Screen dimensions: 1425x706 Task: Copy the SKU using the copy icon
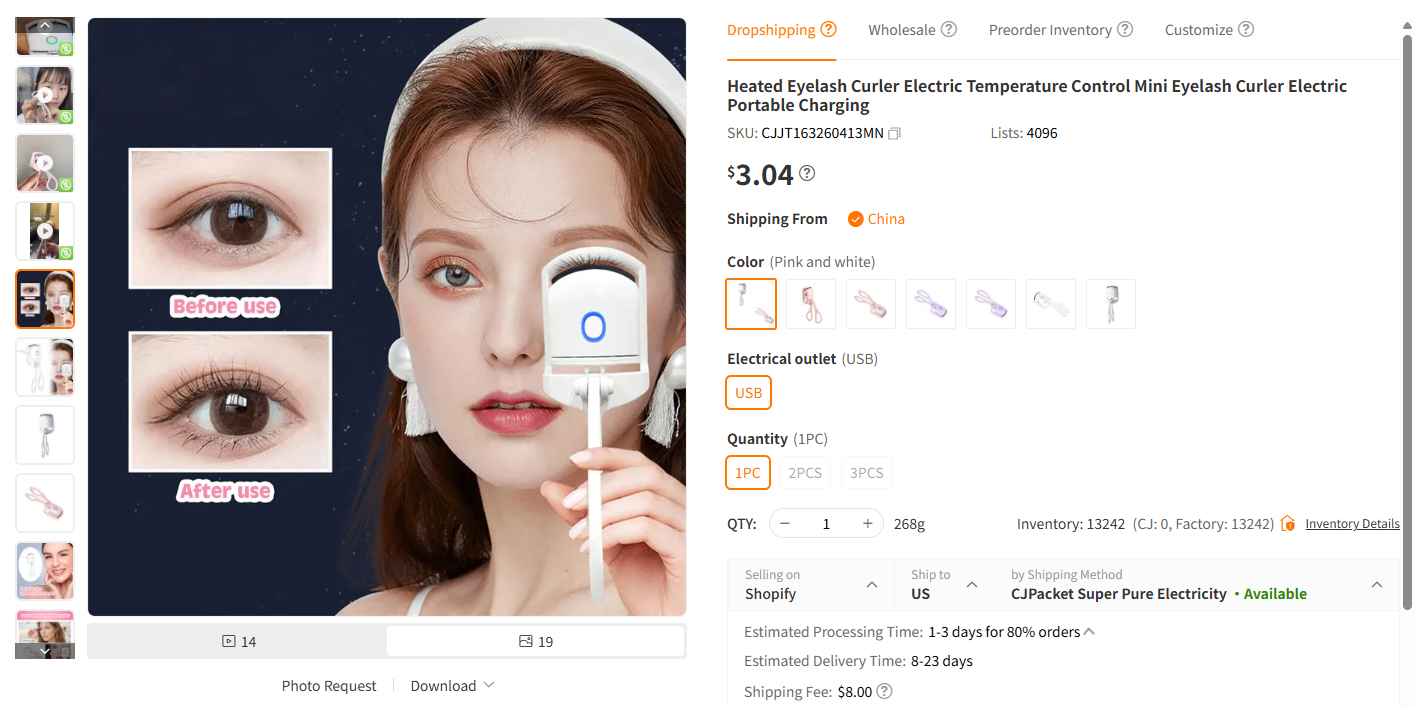893,132
